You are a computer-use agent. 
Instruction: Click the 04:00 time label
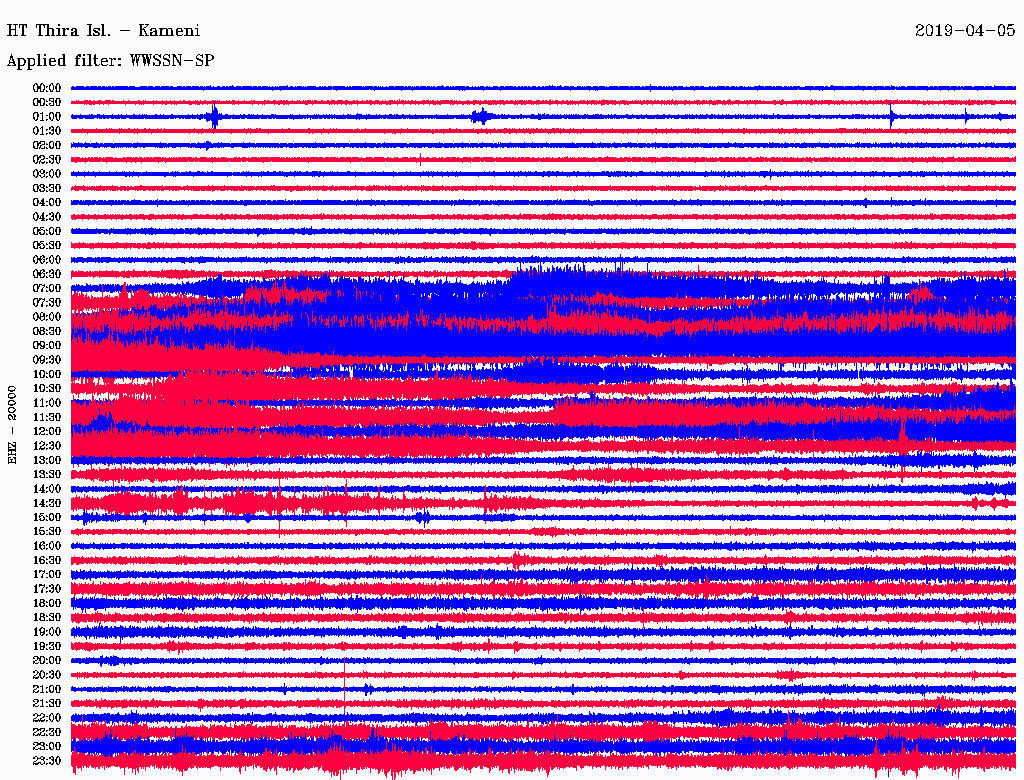pyautogui.click(x=47, y=203)
